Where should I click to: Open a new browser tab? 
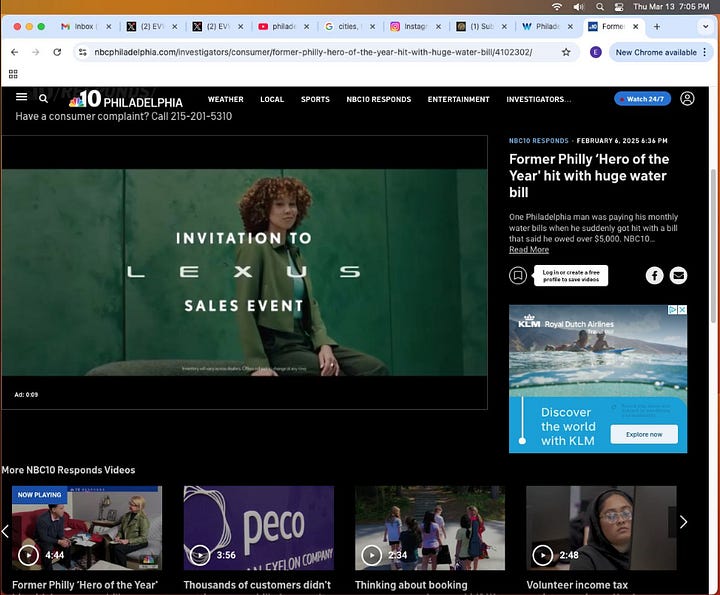657,27
